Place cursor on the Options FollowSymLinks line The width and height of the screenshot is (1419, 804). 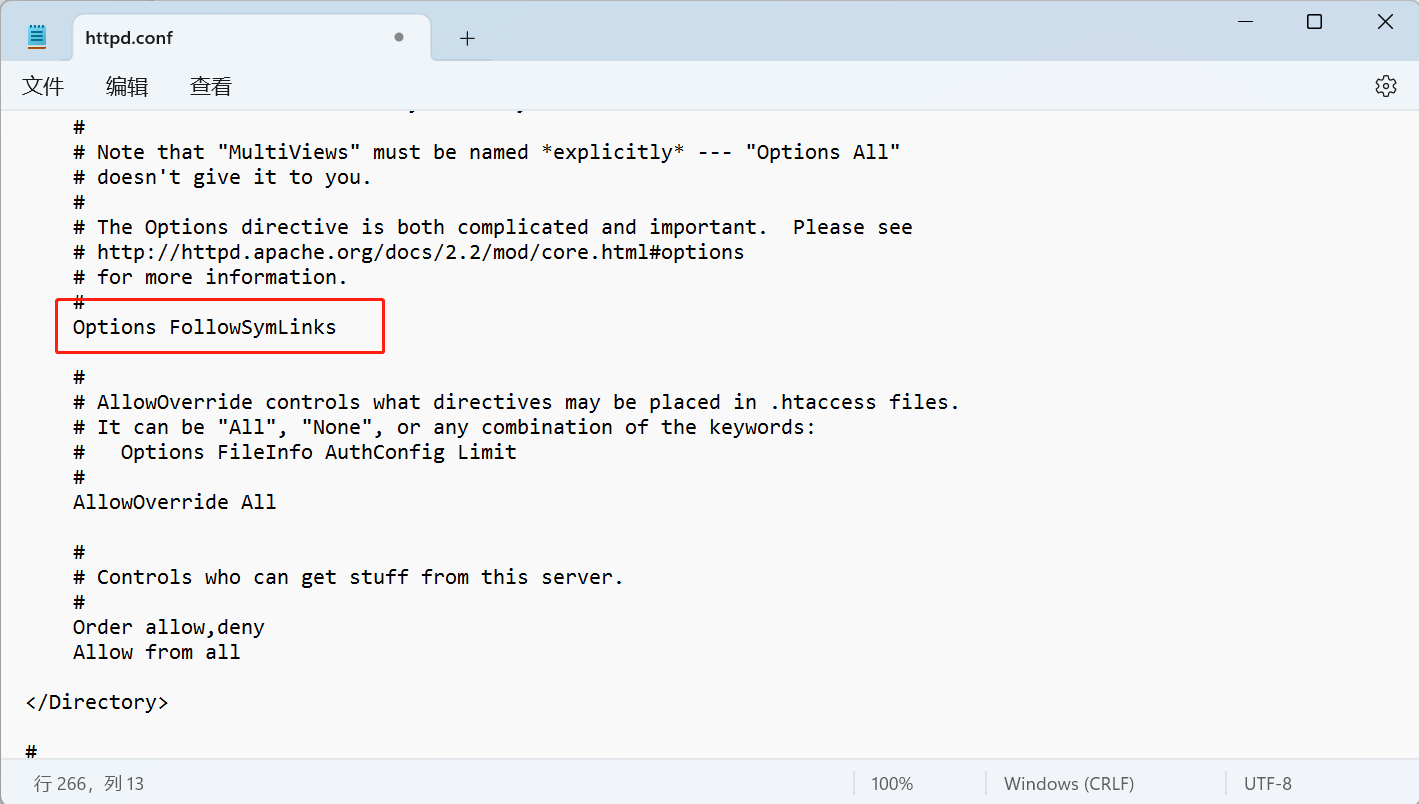(204, 327)
